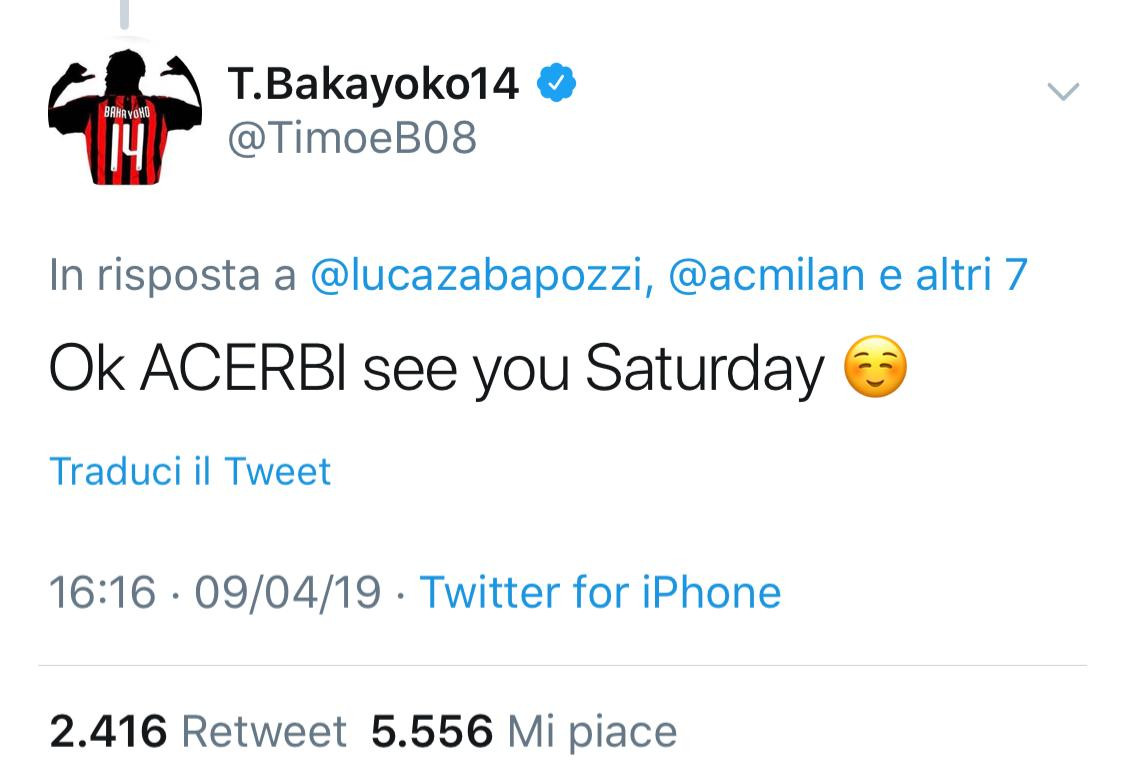Open the tweet timestamp 16:16

[x=102, y=592]
